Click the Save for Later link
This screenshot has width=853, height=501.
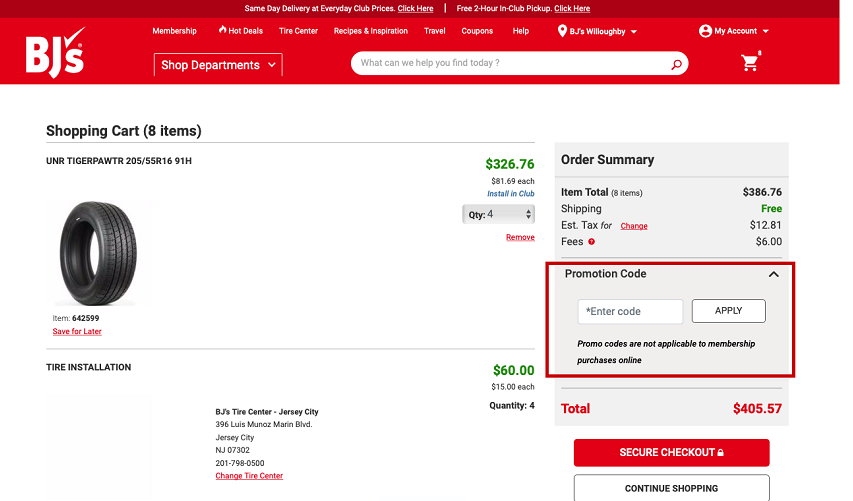point(77,331)
